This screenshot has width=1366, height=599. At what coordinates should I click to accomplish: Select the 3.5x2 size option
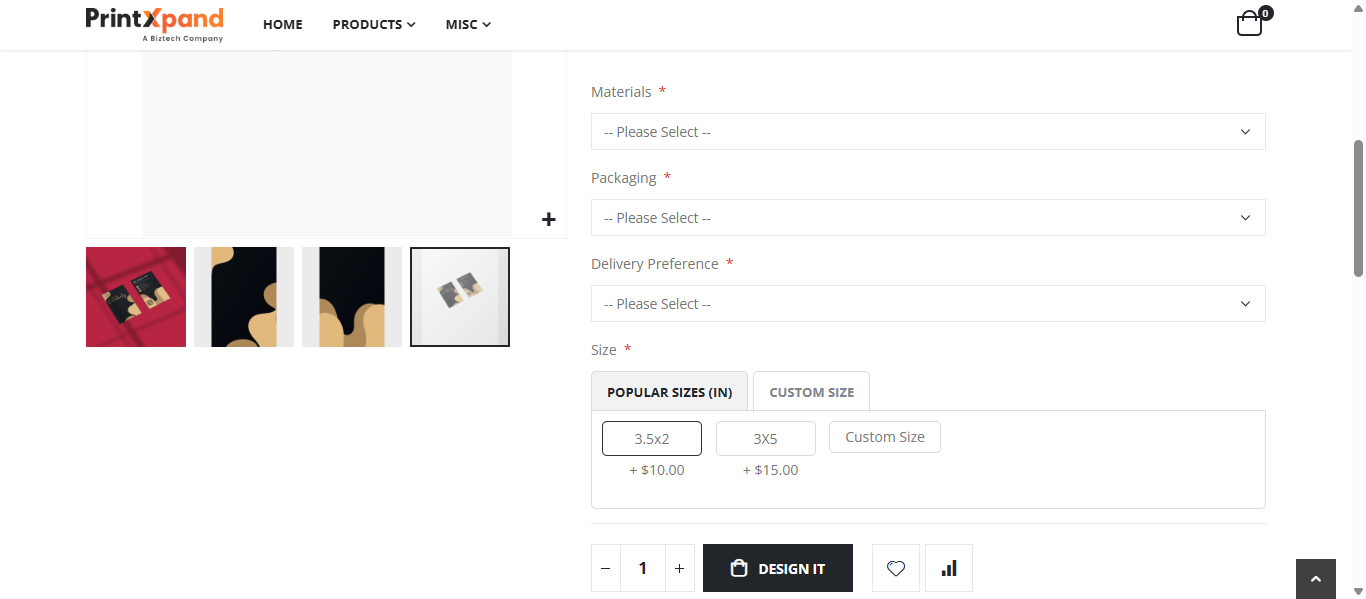[652, 439]
